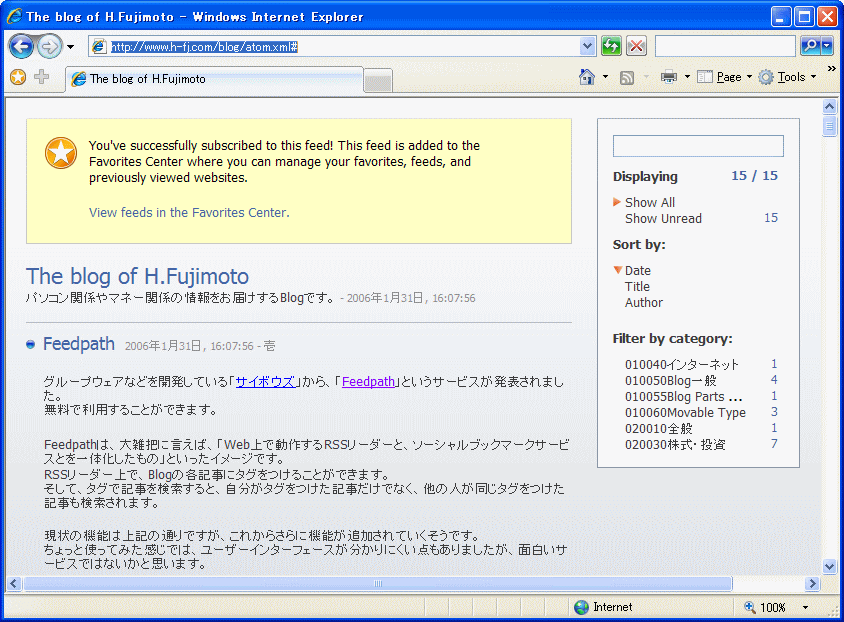Open the feeds icon dropdown arrow
Image resolution: width=844 pixels, height=622 pixels.
click(x=646, y=77)
